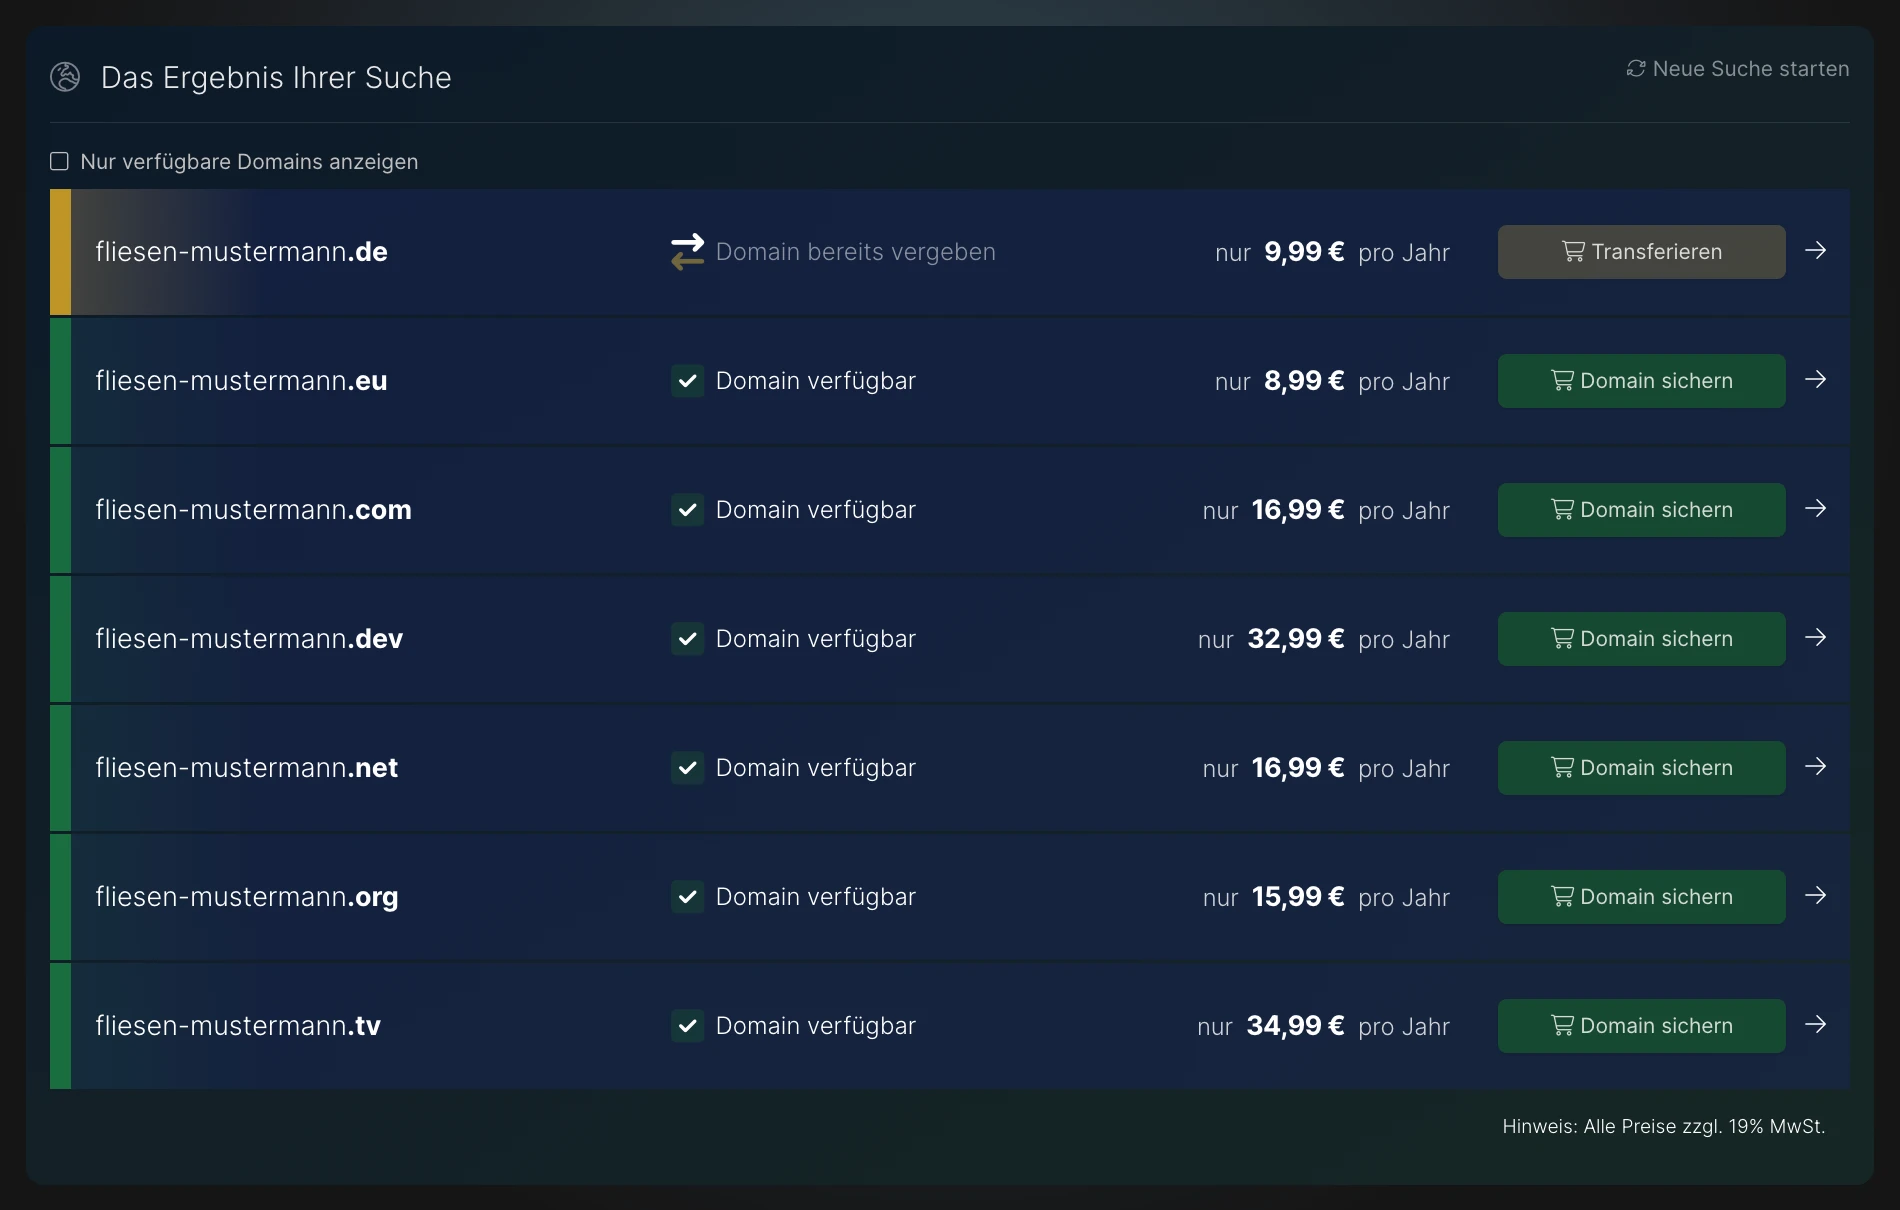Click Domain sichern for fliesen-mustermann.eu

tap(1641, 381)
